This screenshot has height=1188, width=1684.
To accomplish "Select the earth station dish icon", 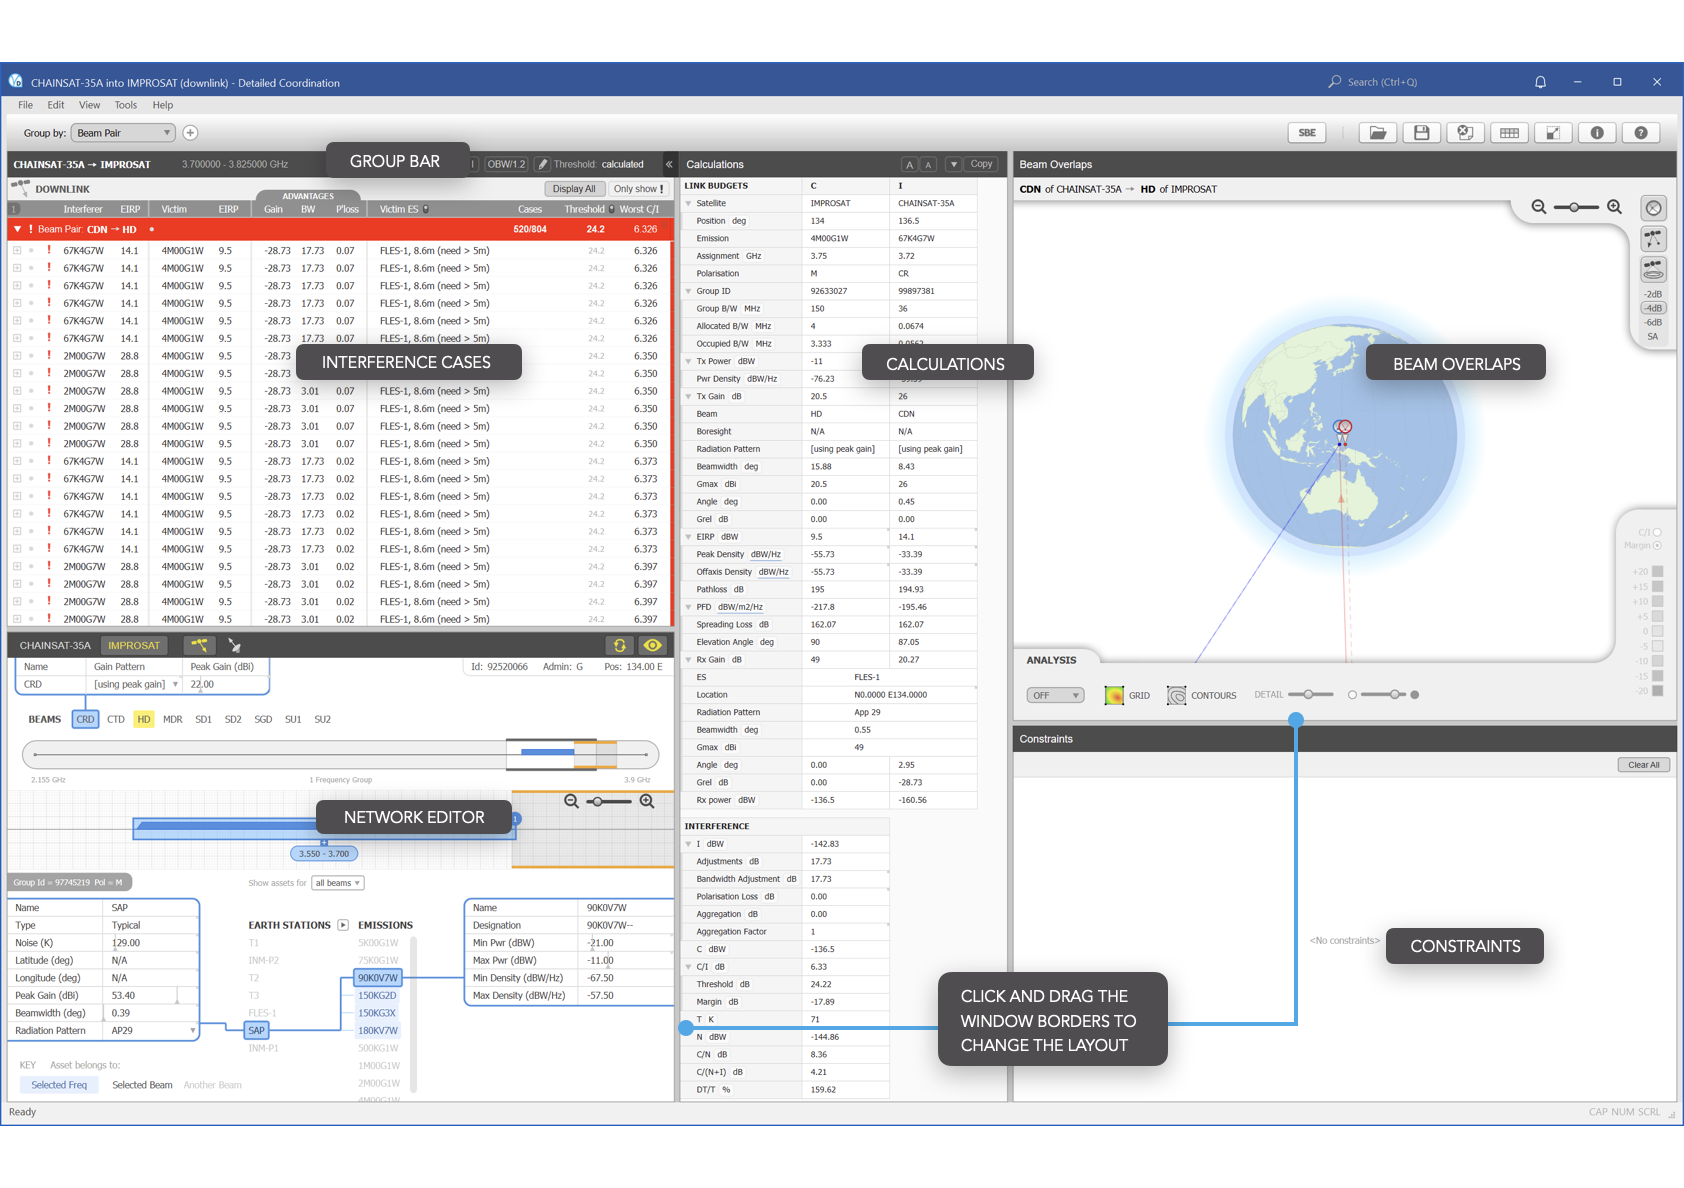I will pyautogui.click(x=234, y=645).
